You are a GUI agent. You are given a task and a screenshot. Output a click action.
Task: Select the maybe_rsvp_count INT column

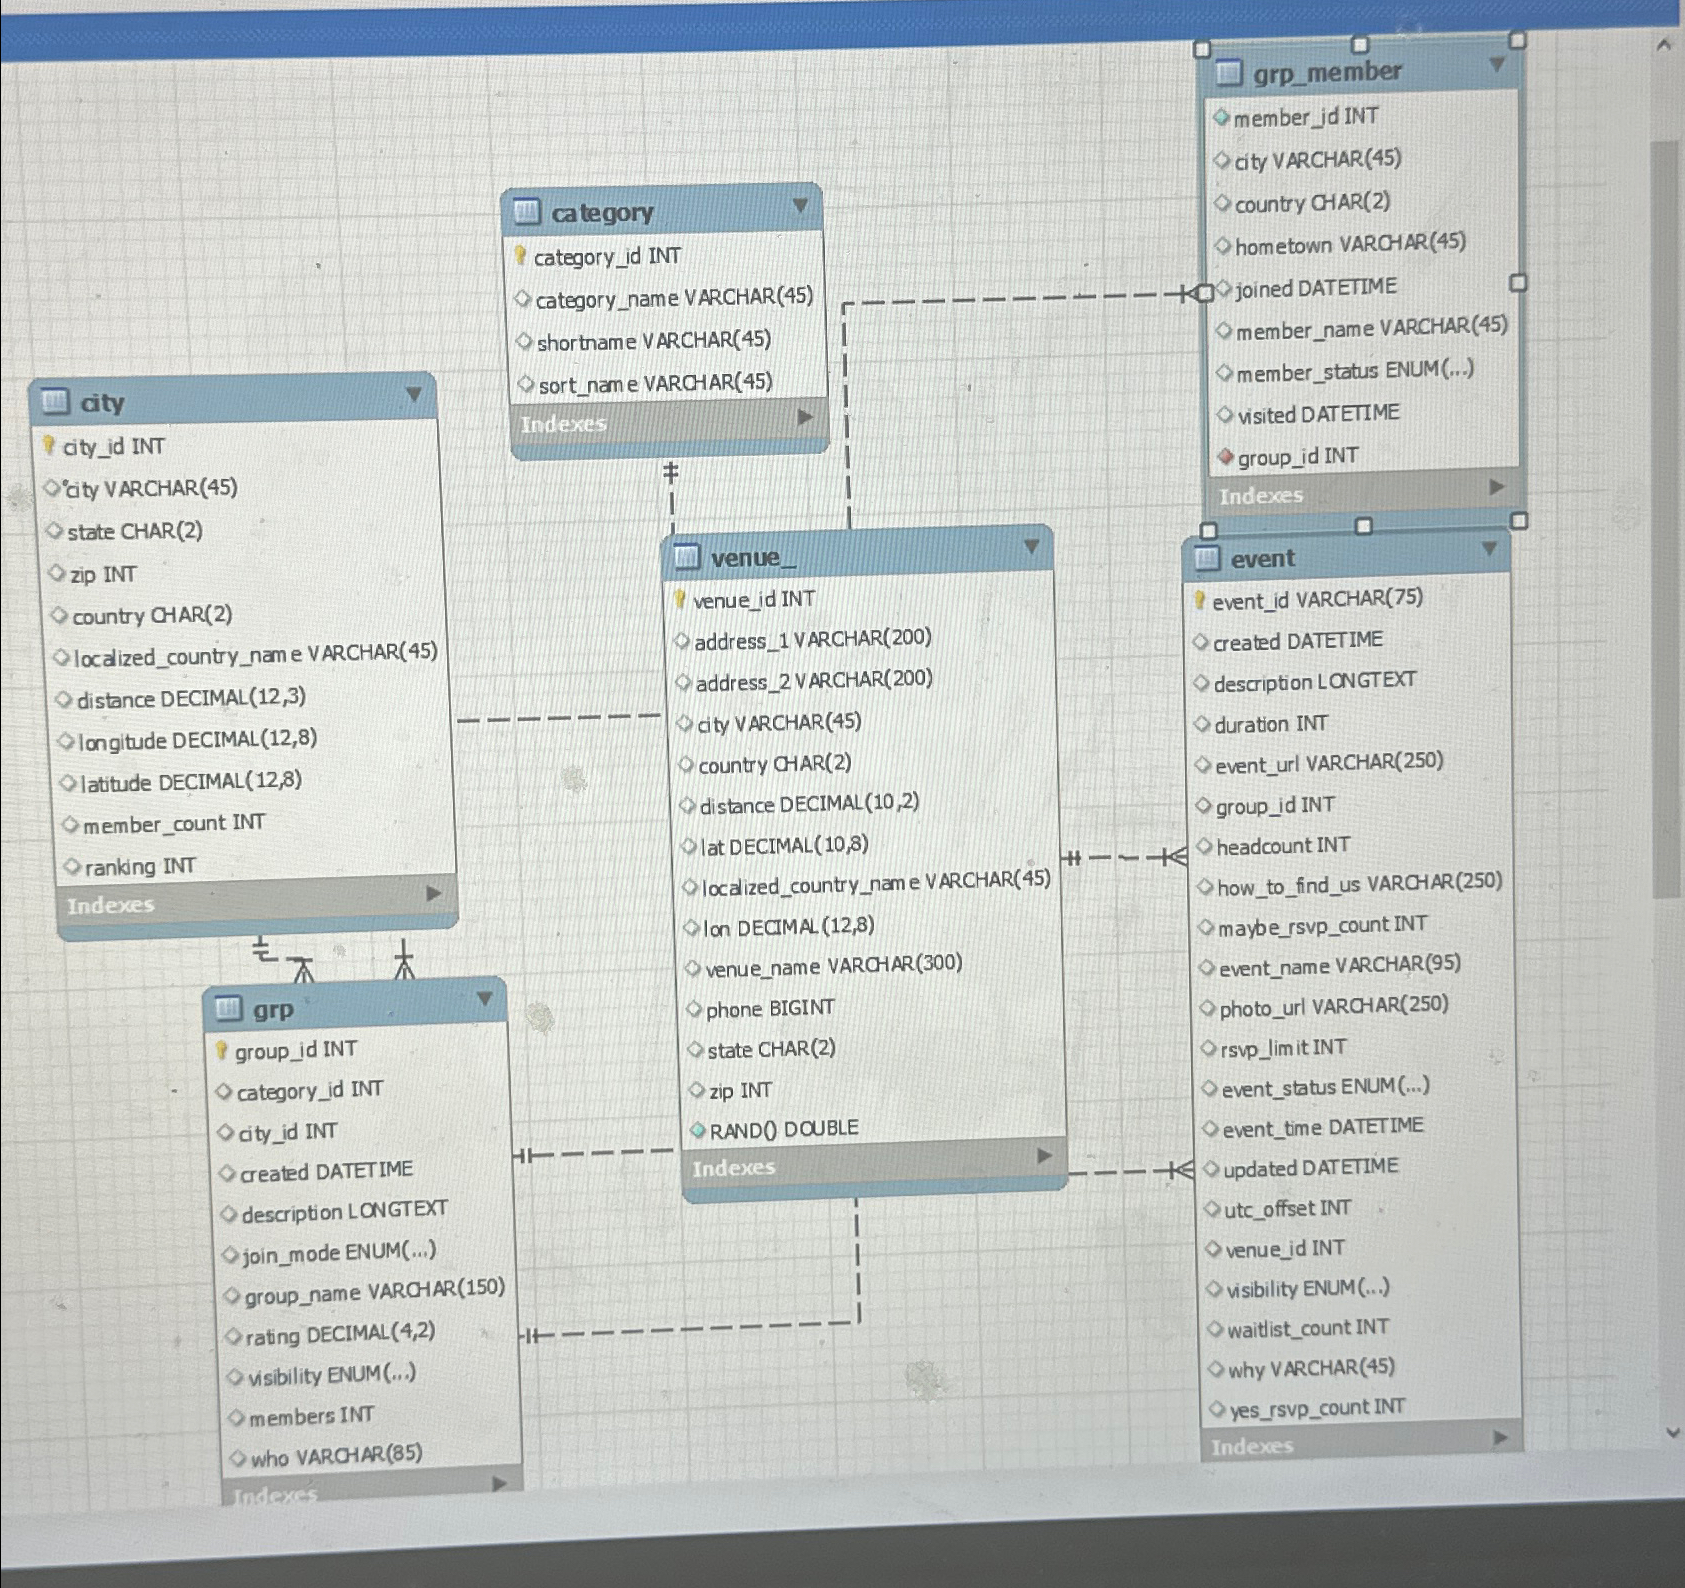(x=1322, y=926)
